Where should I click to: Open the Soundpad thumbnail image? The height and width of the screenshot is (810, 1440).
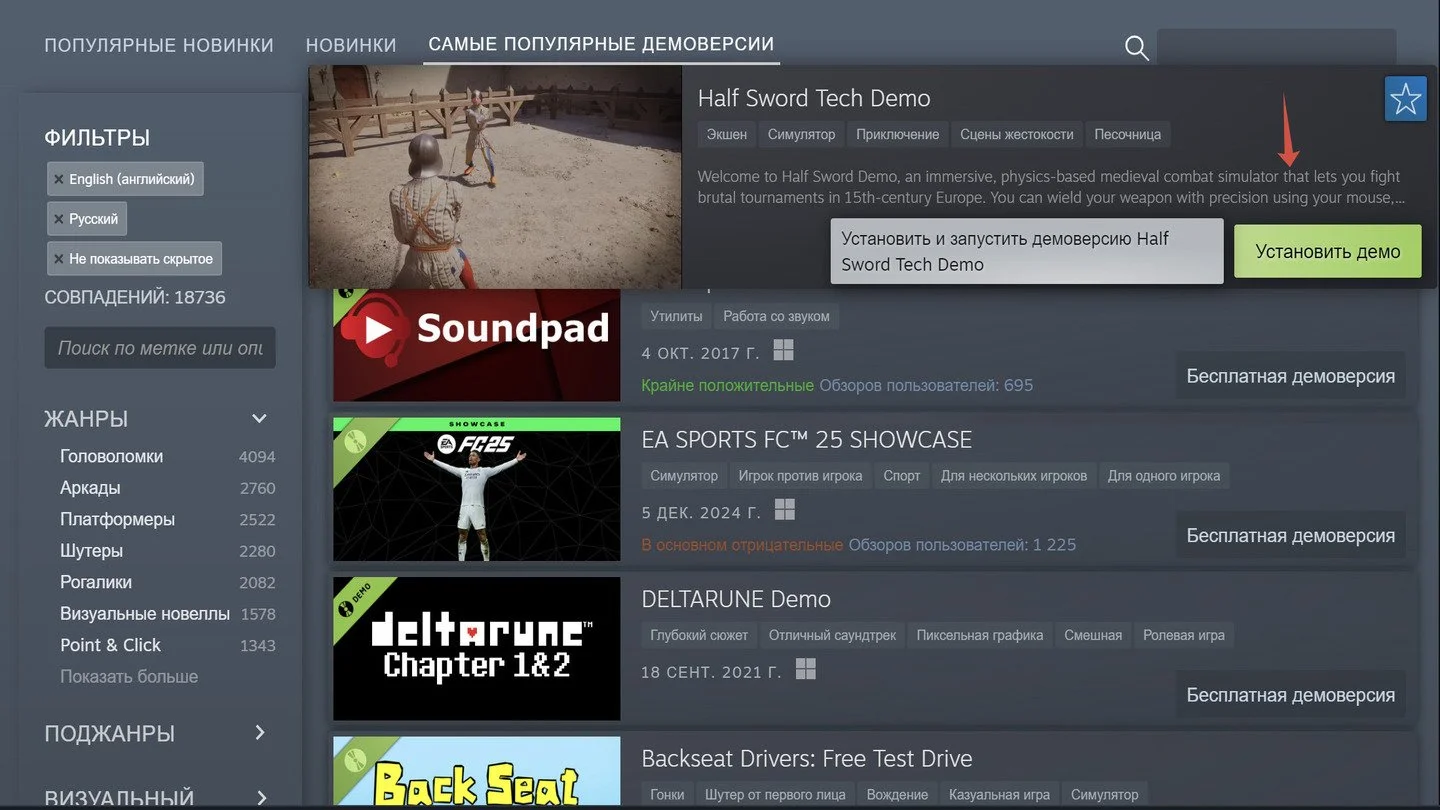click(476, 345)
